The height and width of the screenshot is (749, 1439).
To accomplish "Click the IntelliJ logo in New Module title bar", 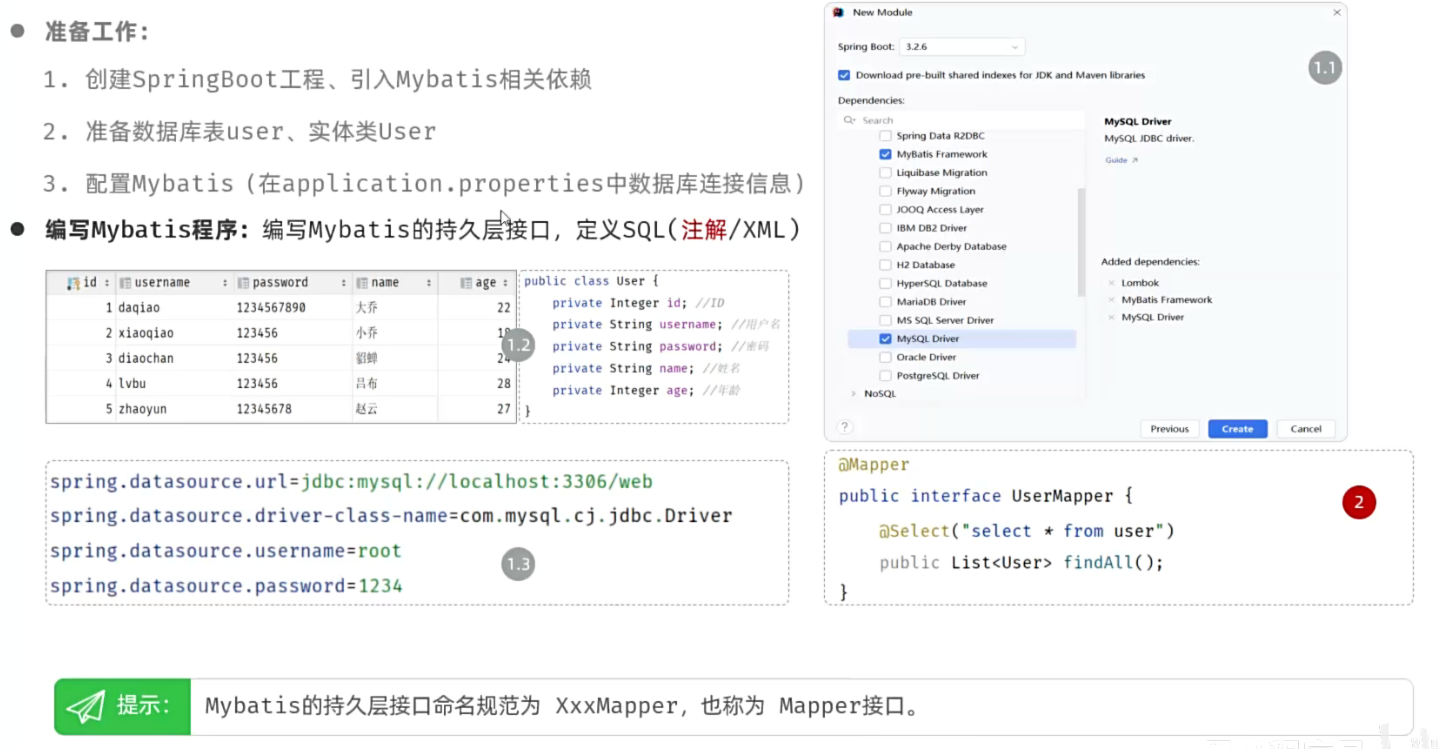I will 838,12.
